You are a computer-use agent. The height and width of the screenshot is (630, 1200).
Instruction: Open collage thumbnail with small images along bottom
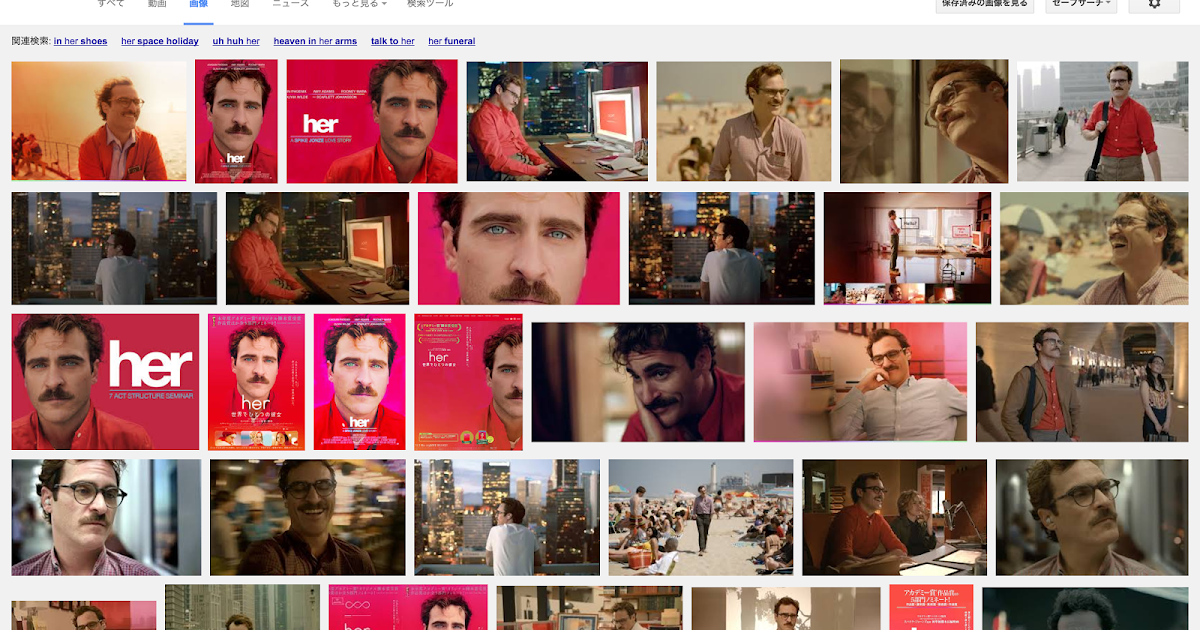click(907, 248)
